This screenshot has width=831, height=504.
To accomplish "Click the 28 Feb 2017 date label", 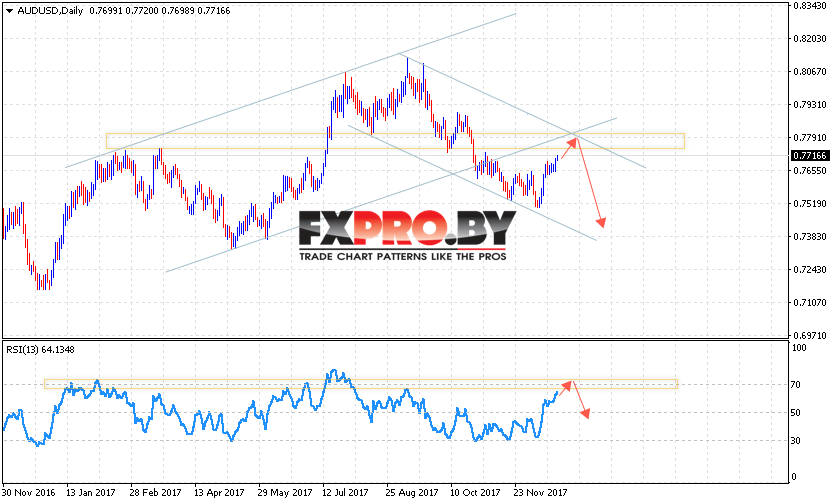I will 155,493.
